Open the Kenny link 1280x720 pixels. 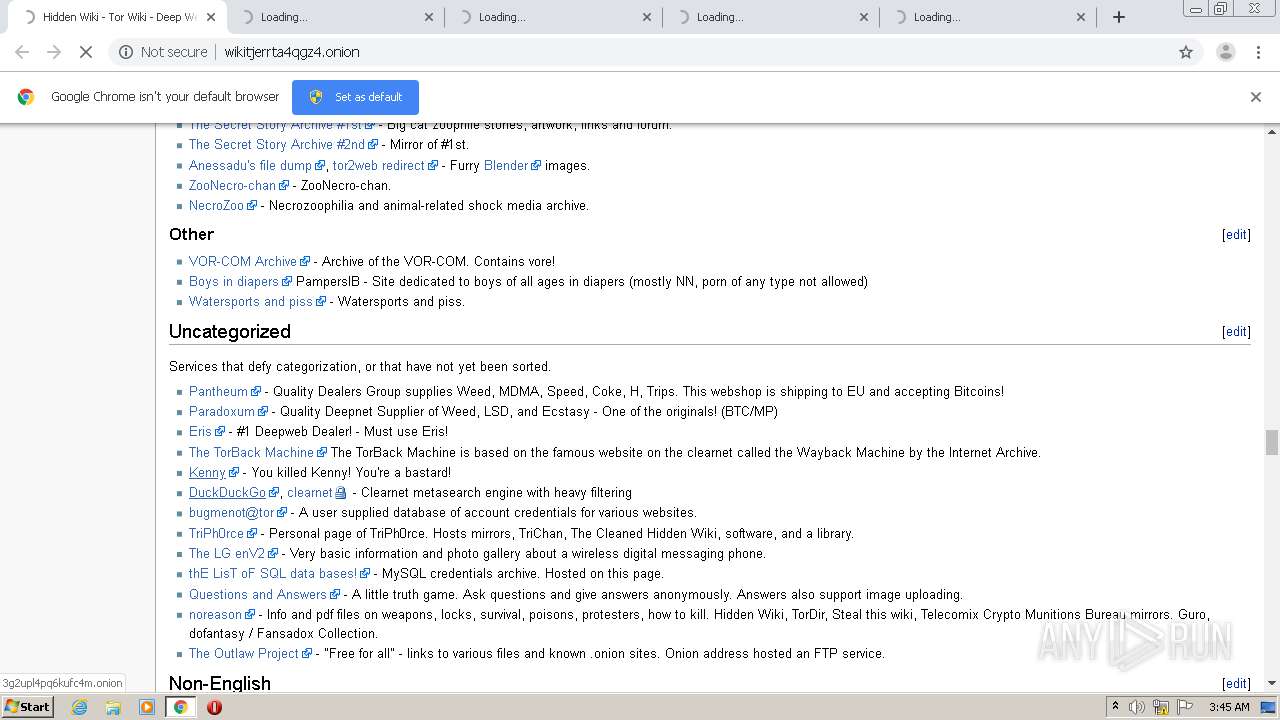coord(207,473)
